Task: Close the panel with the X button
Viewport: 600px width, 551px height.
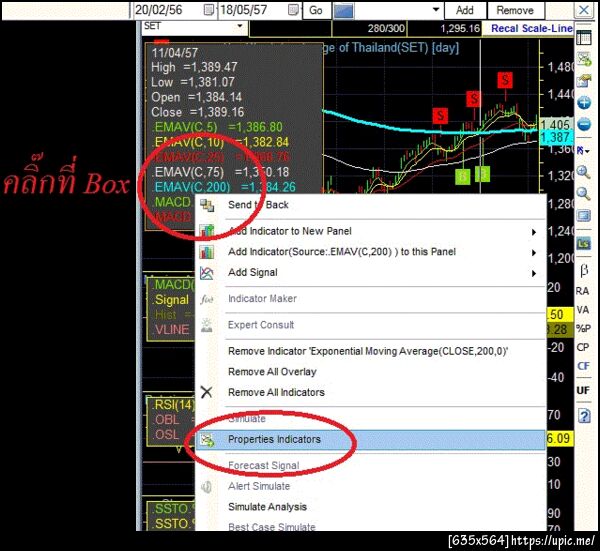Action: click(x=584, y=10)
